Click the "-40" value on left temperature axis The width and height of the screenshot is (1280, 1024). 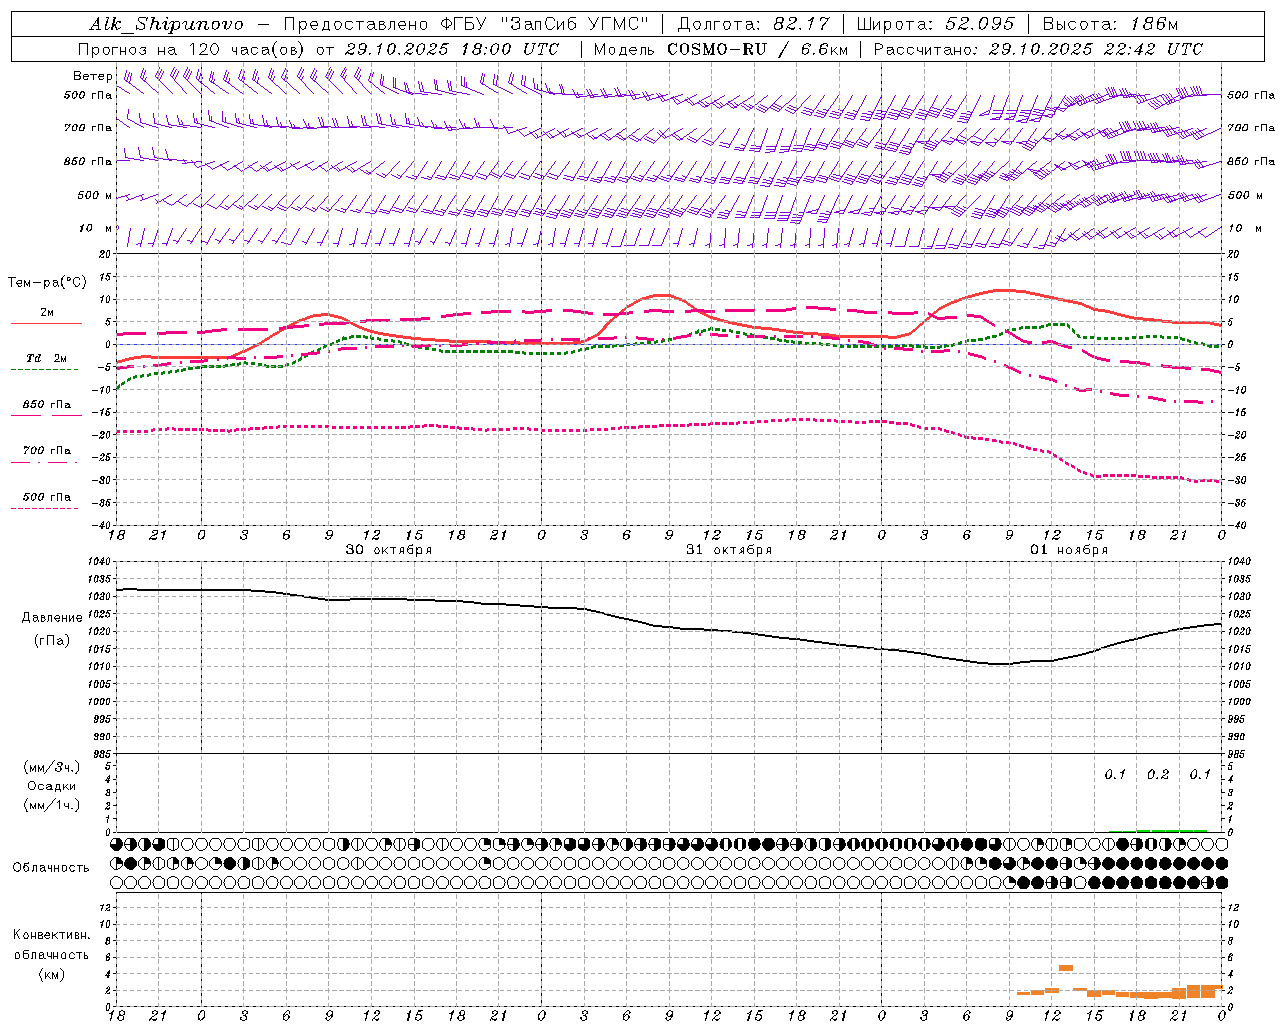tap(103, 525)
